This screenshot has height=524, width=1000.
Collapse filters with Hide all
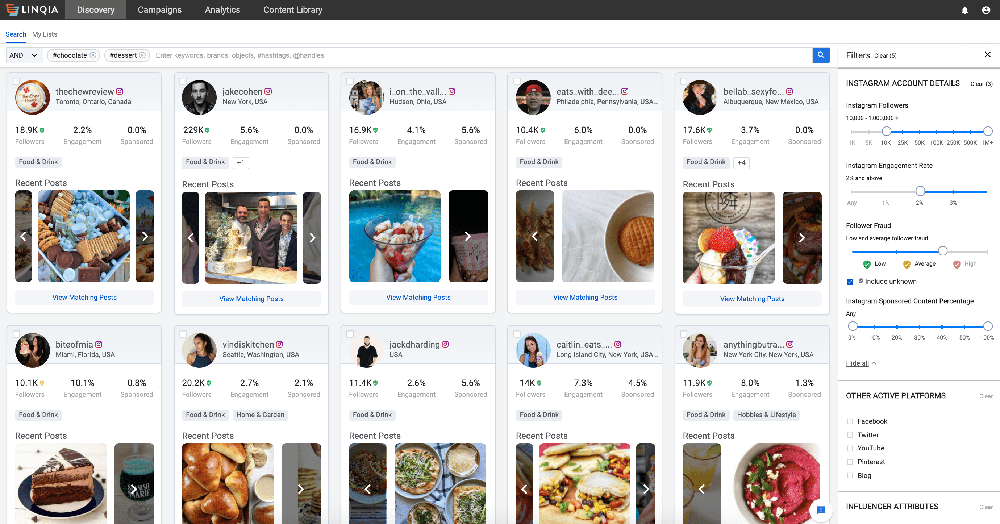(860, 363)
